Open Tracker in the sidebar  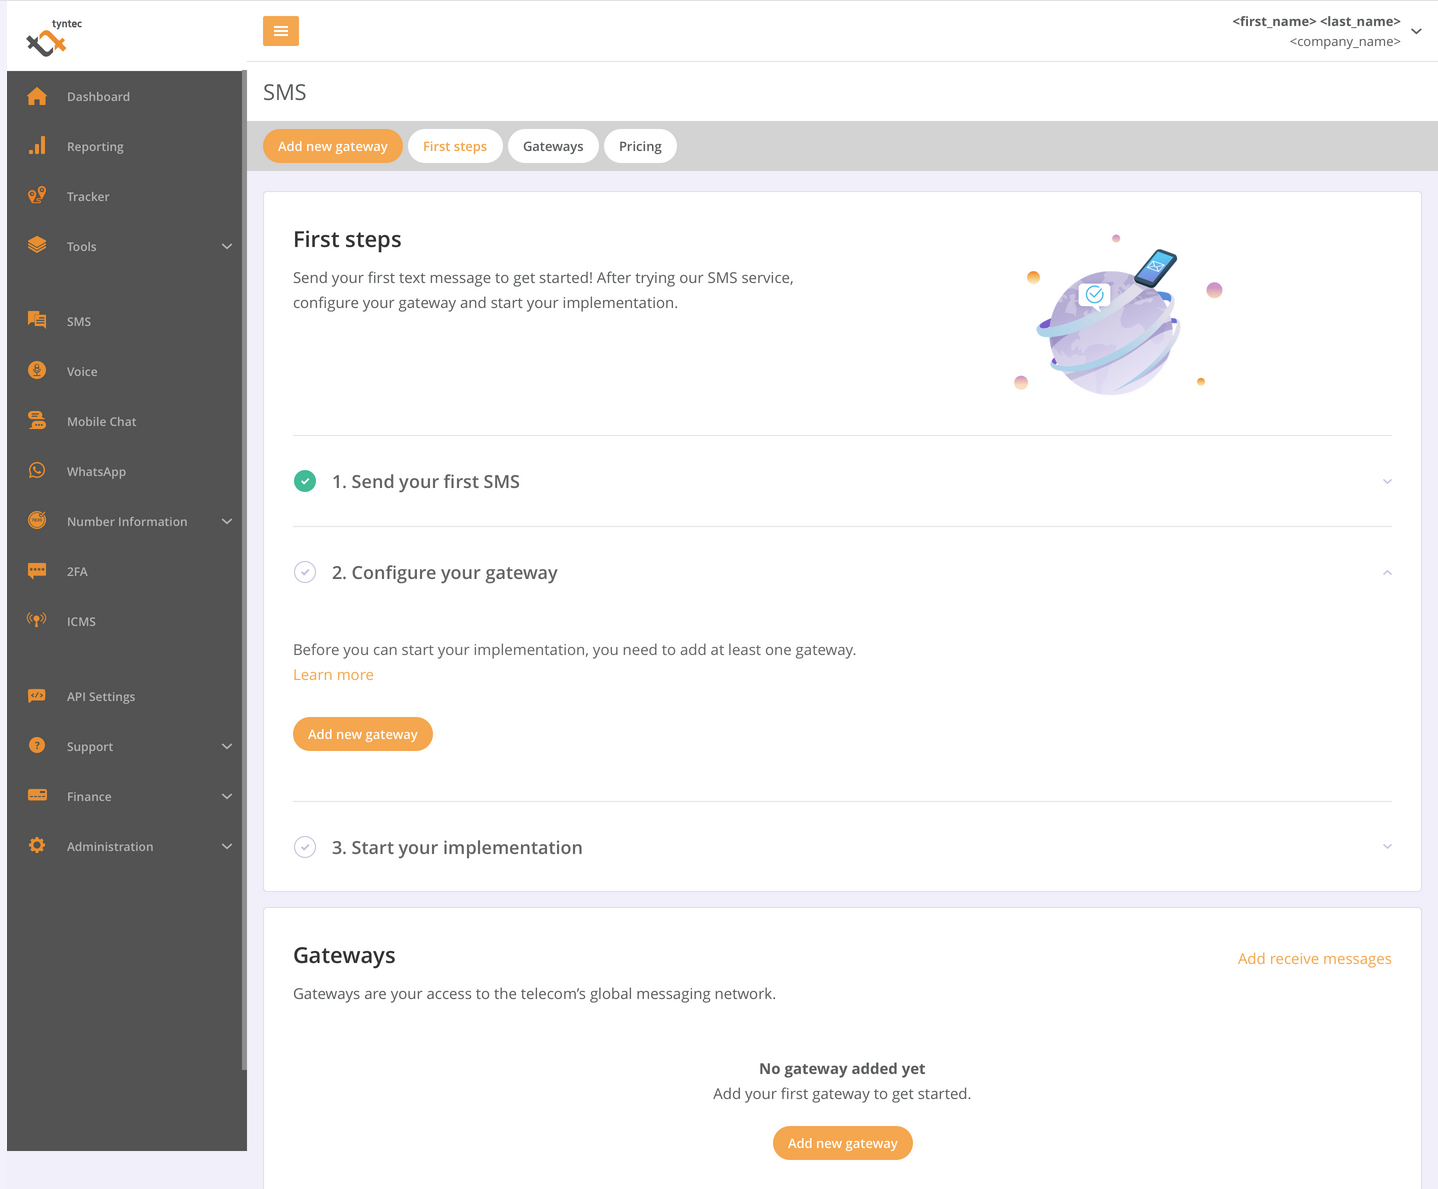pos(88,196)
